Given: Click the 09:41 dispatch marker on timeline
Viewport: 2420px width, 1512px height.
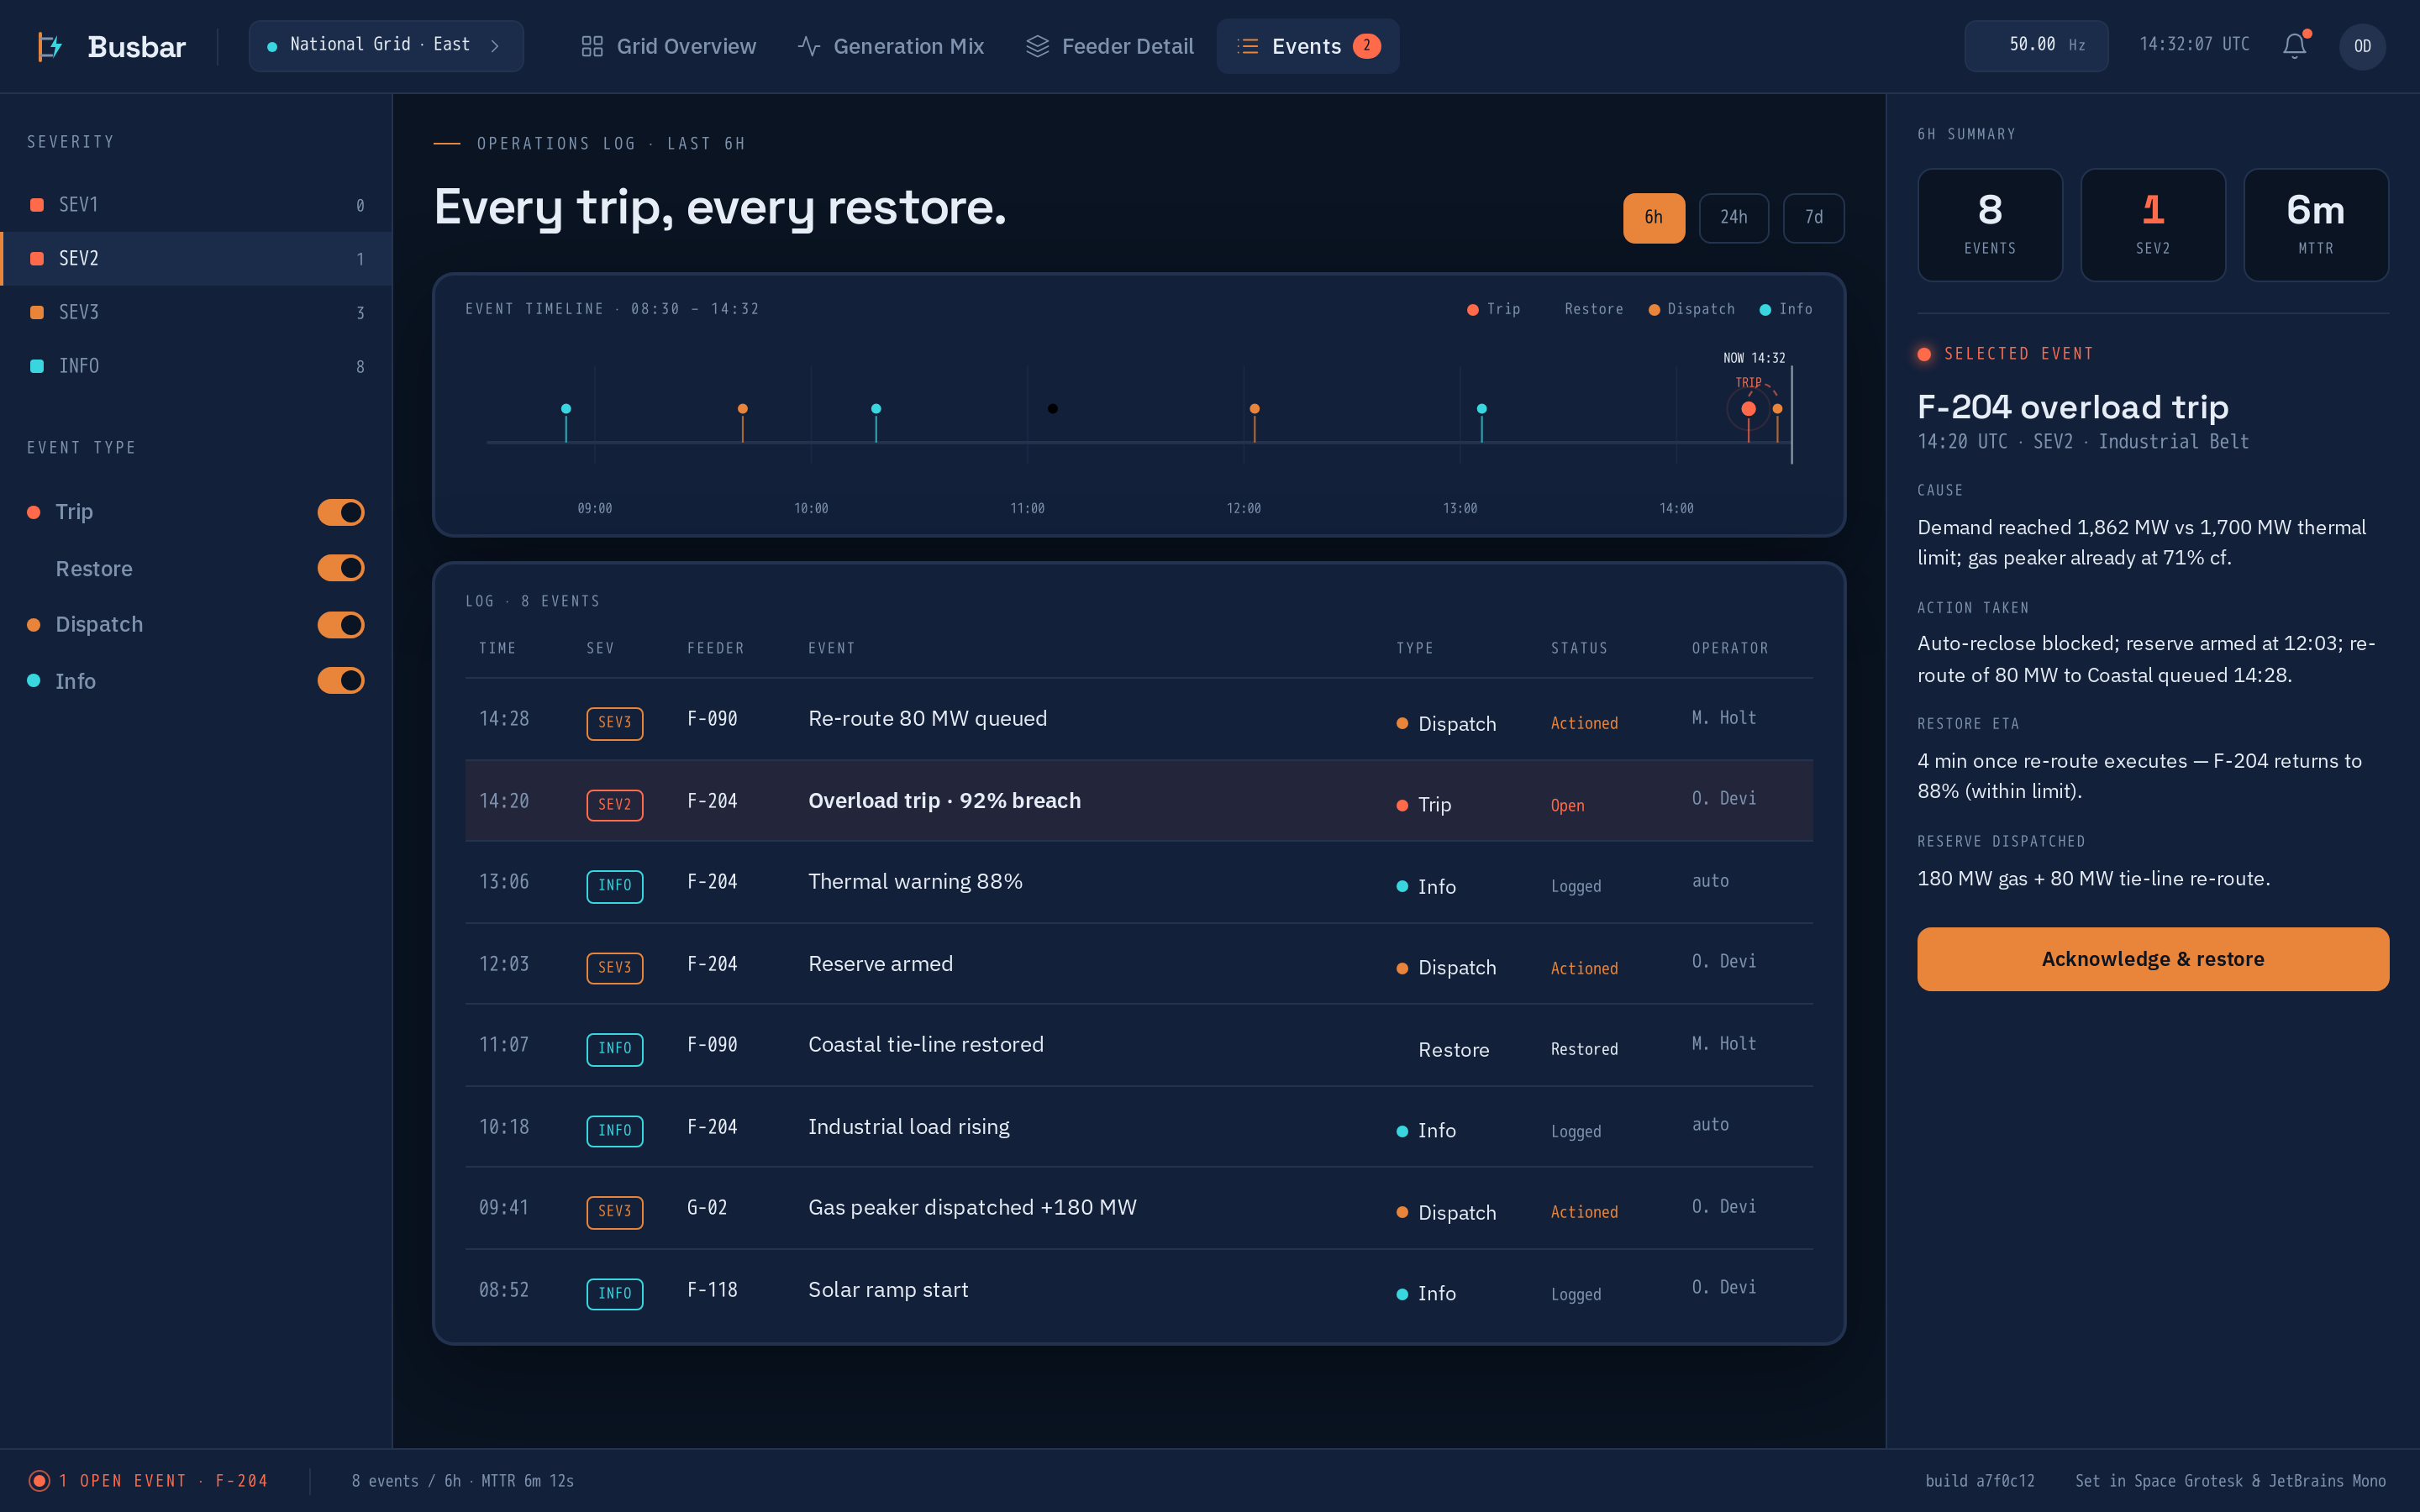Looking at the screenshot, I should (742, 409).
